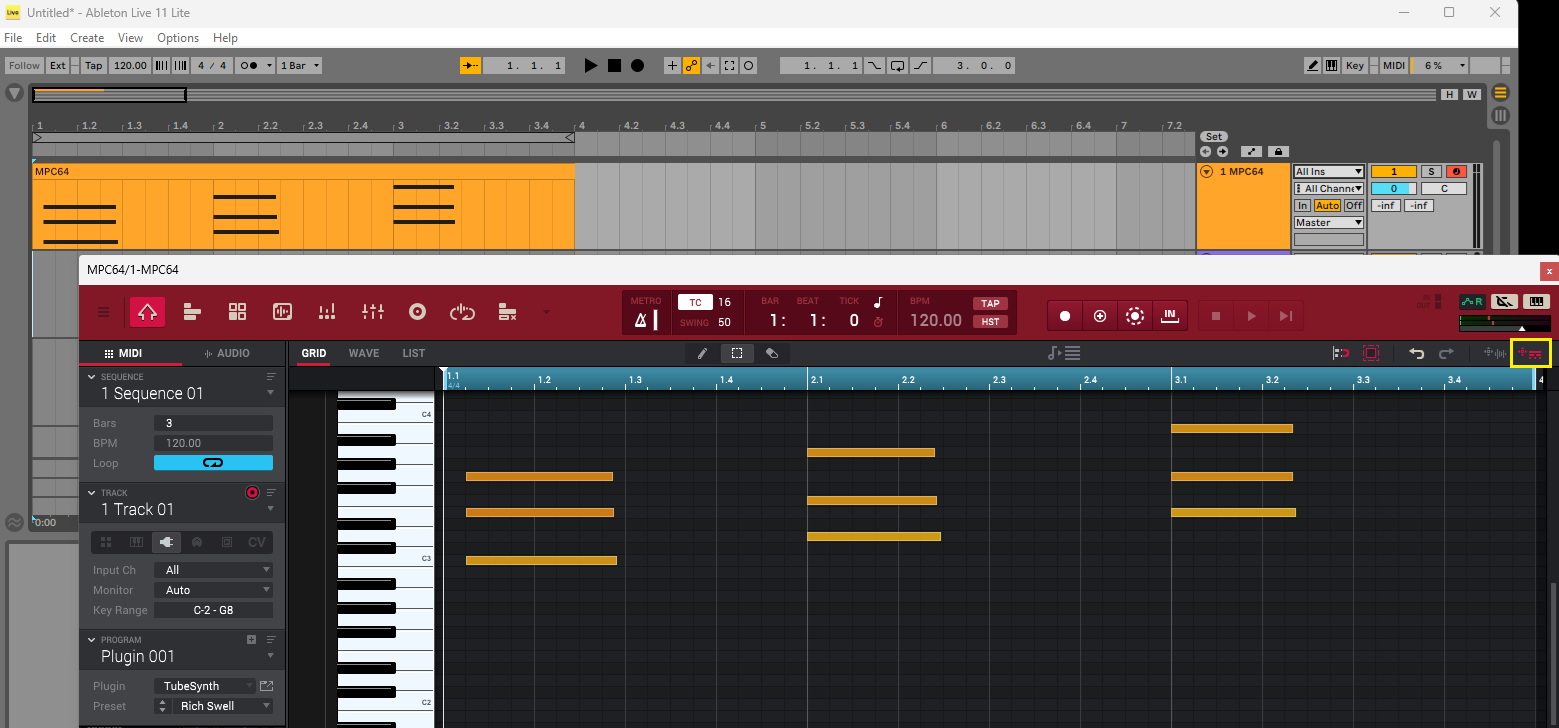The height and width of the screenshot is (728, 1559).
Task: Toggle the Ext sync button in Ableton
Action: pyautogui.click(x=58, y=65)
